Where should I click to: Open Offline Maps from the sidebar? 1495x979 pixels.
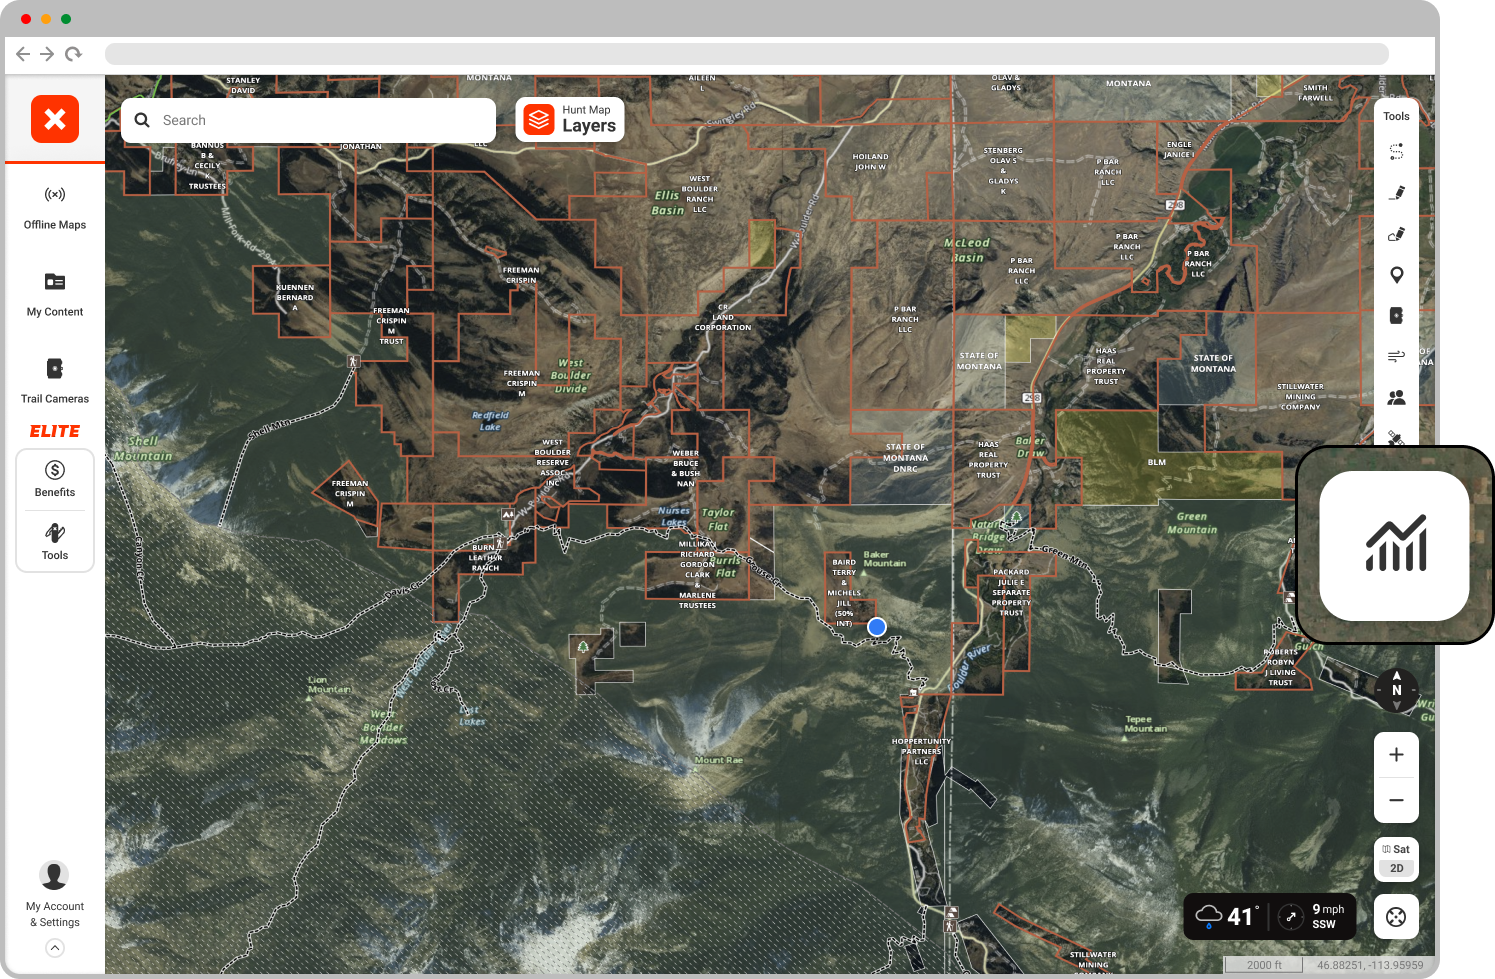(x=55, y=207)
